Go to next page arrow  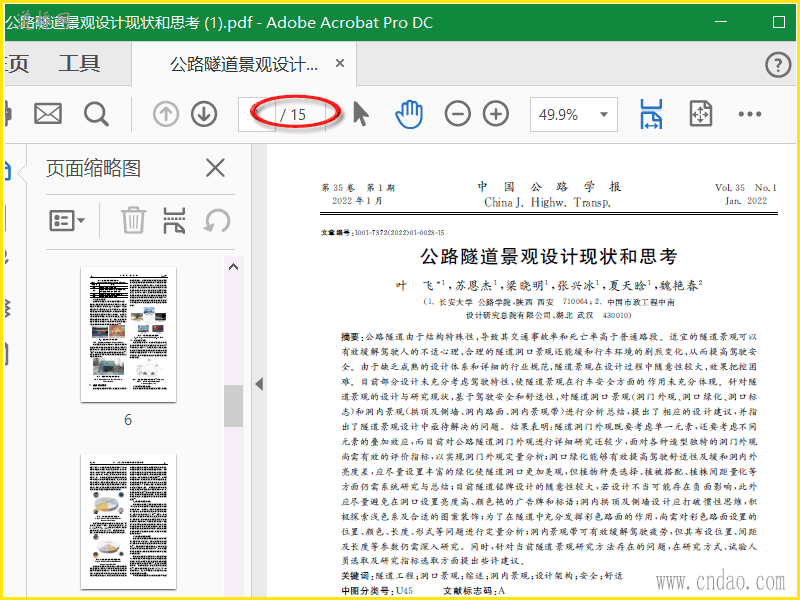204,114
